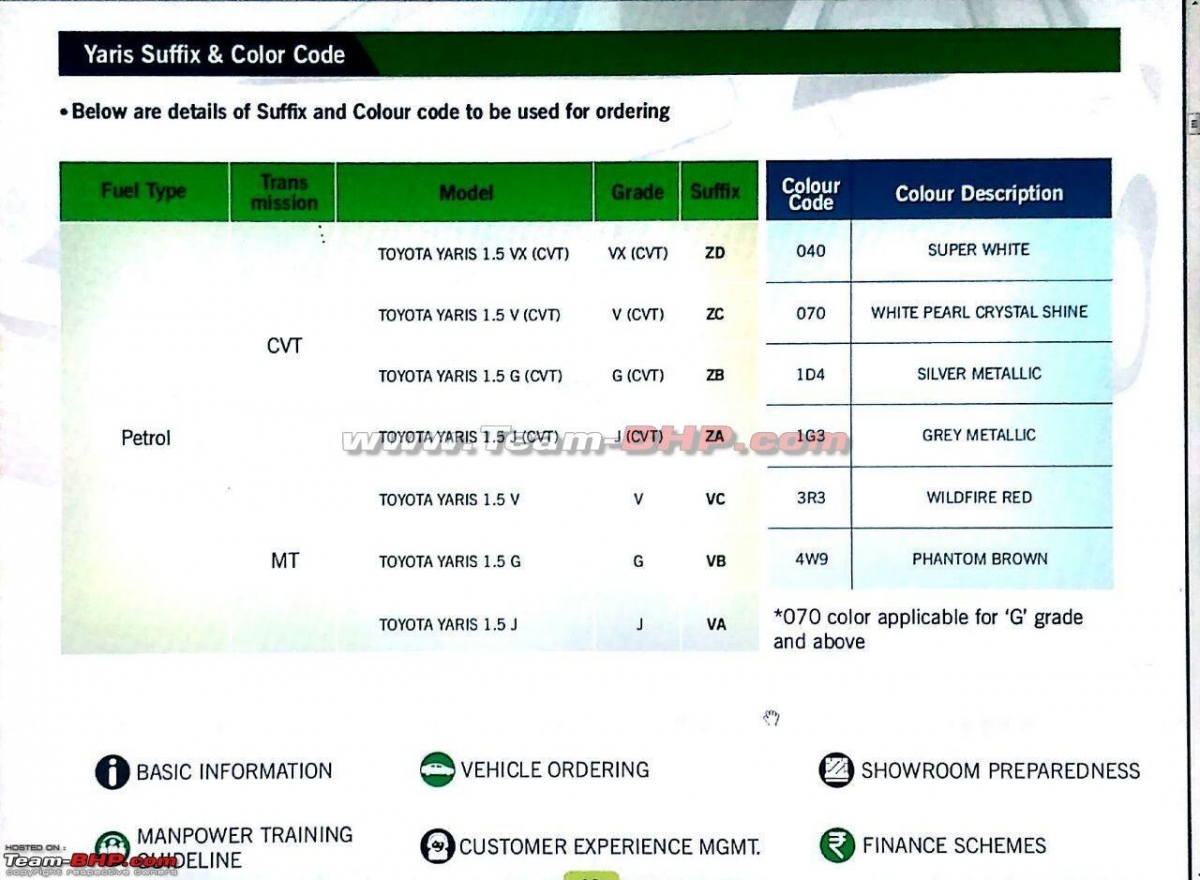Image resolution: width=1200 pixels, height=880 pixels.
Task: Click the scrollbar handle at the right edge
Action: [1193, 123]
